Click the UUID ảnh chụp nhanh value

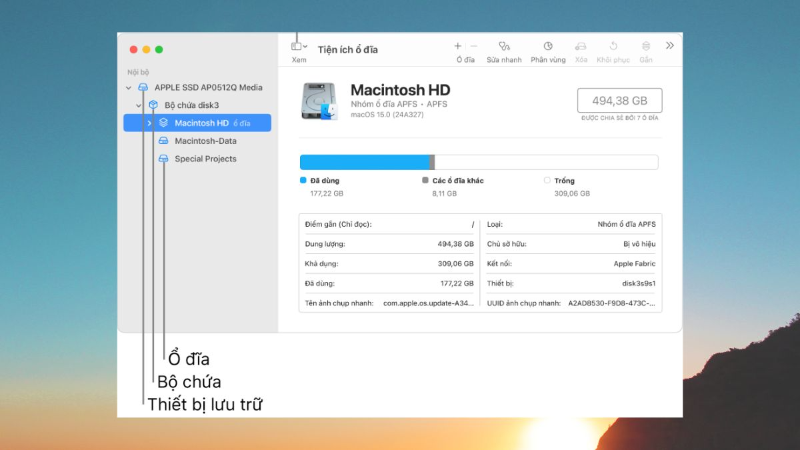click(x=611, y=303)
